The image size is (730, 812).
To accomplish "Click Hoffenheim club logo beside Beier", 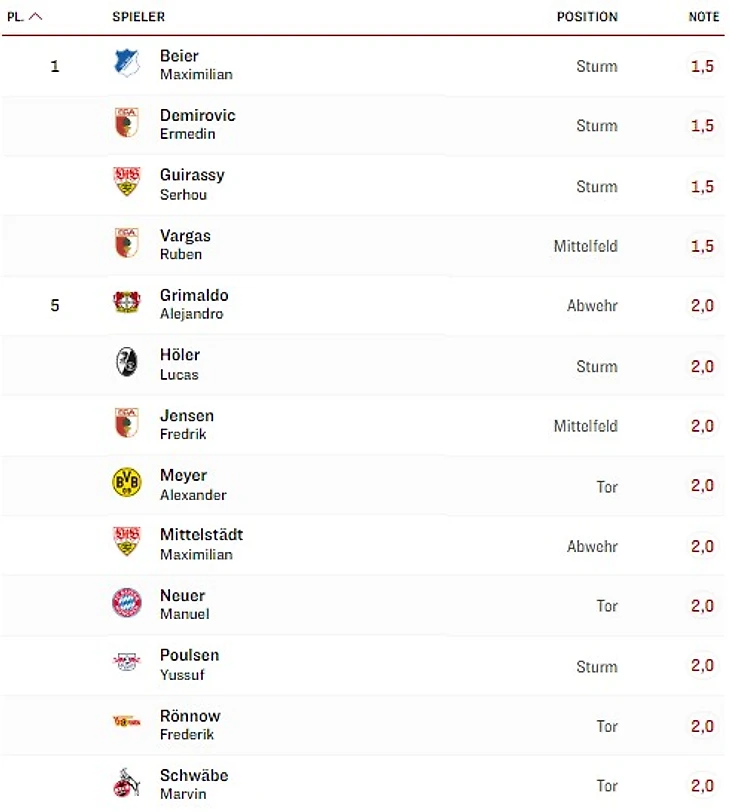I will [127, 65].
